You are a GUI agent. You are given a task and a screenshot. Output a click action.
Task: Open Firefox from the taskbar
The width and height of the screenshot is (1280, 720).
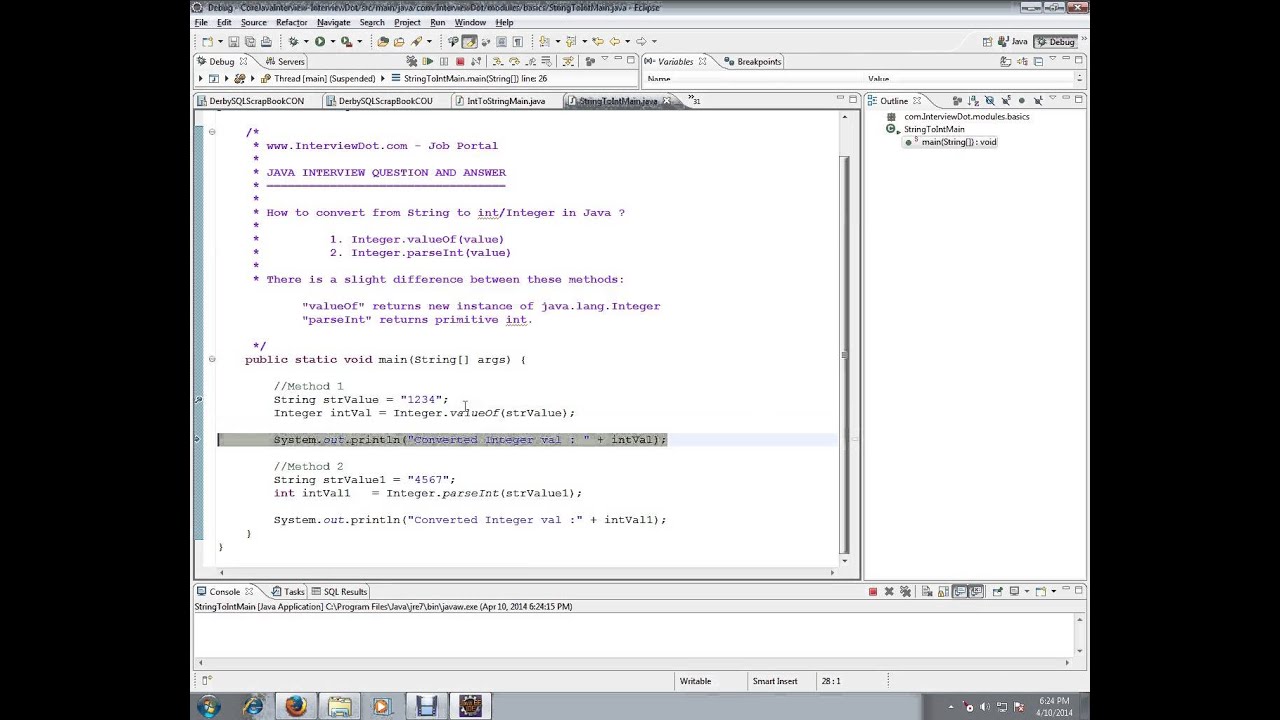pyautogui.click(x=295, y=707)
